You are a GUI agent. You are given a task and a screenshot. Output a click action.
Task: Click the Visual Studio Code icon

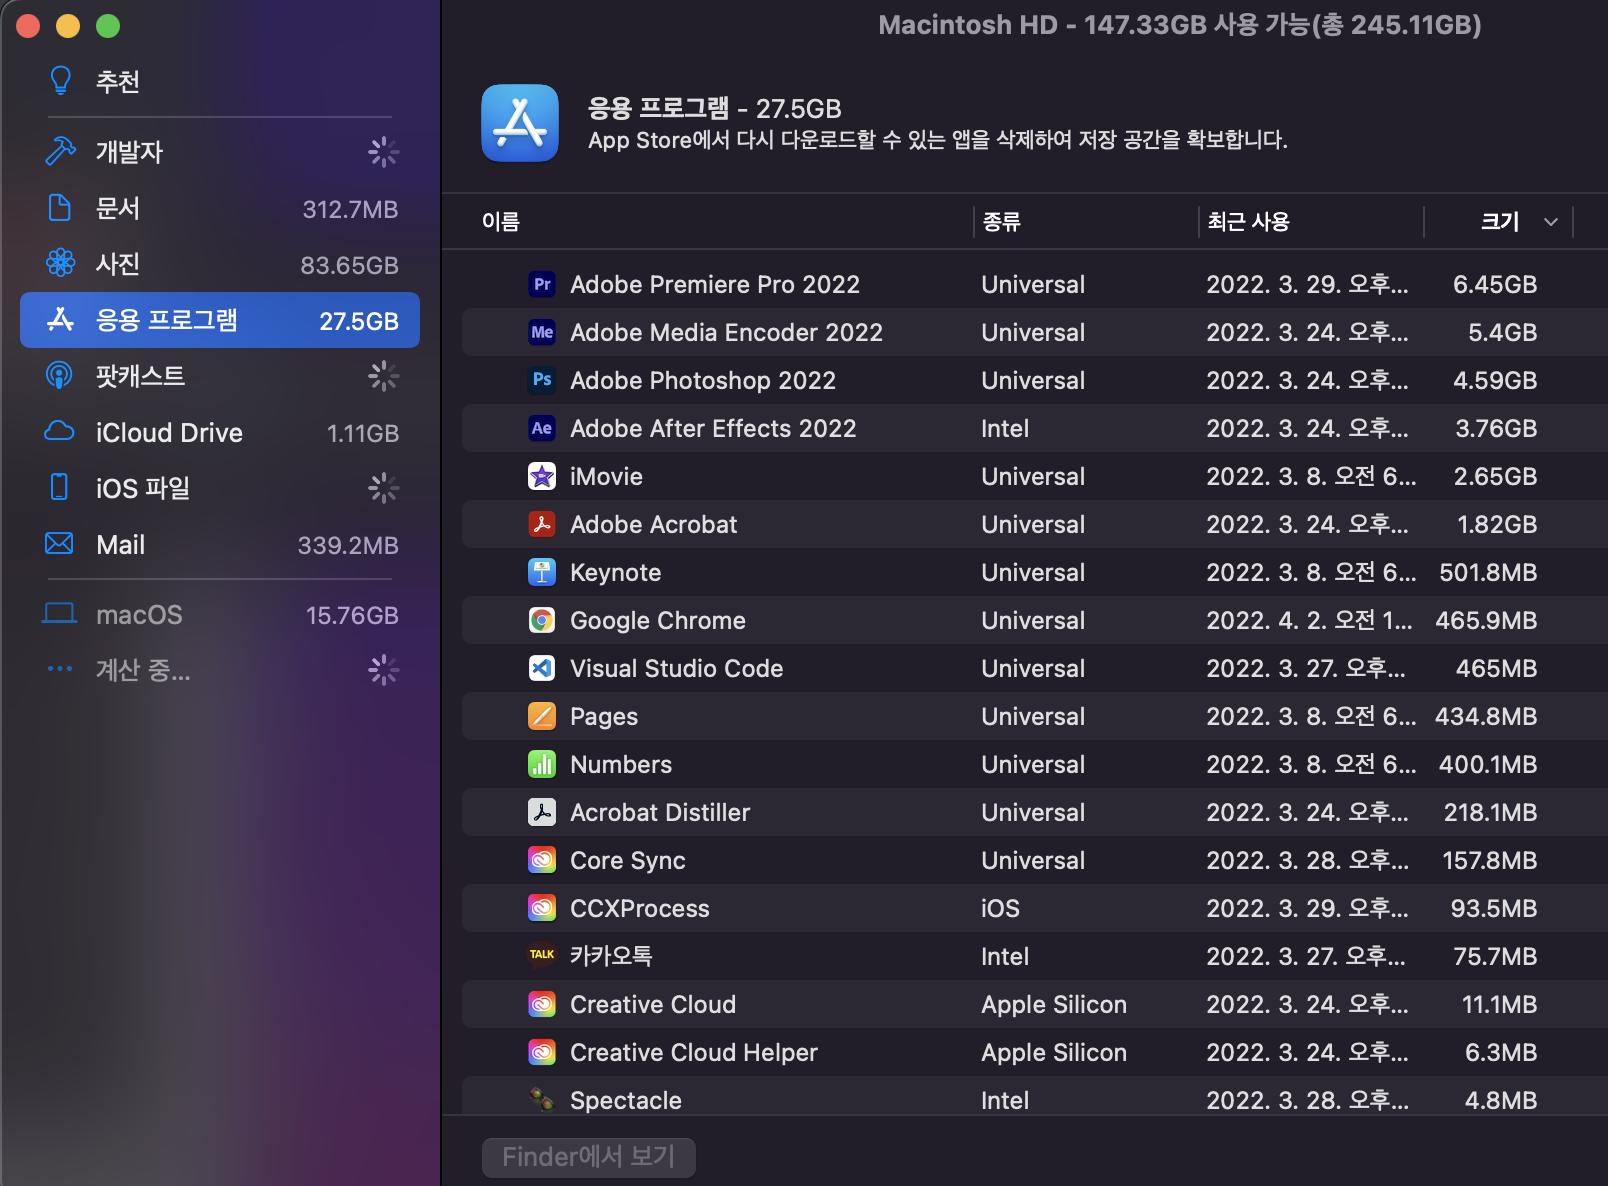click(x=542, y=668)
